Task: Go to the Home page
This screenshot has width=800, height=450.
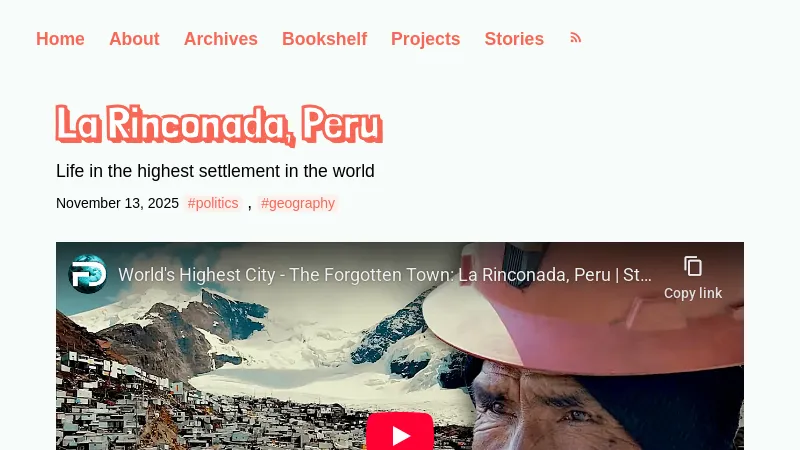Action: 60,39
